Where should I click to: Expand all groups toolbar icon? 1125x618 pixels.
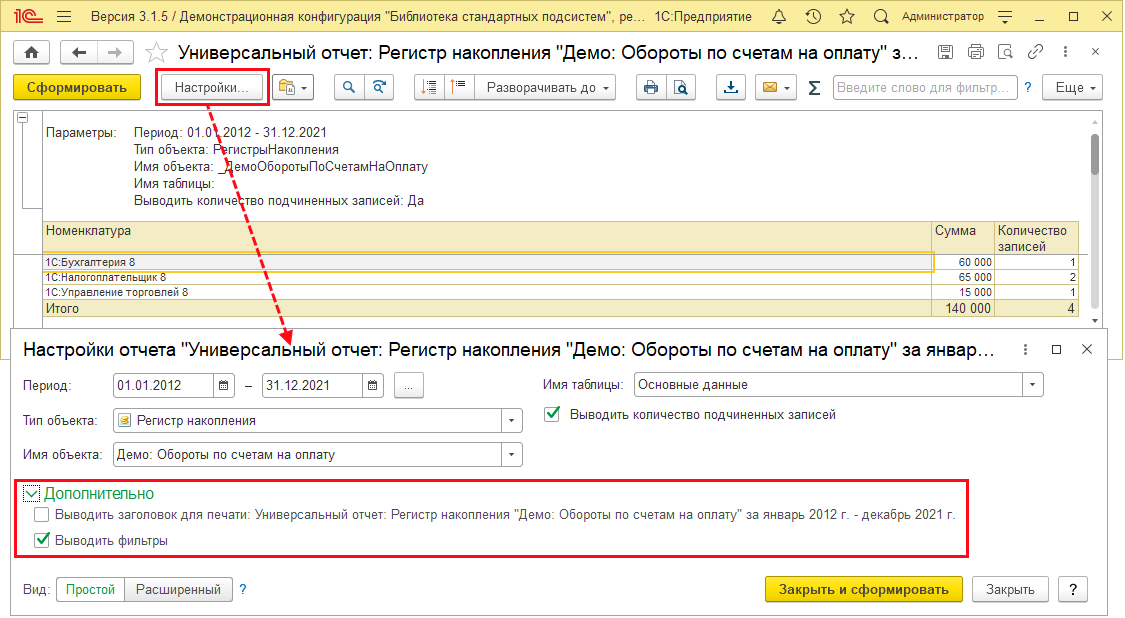pyautogui.click(x=429, y=88)
